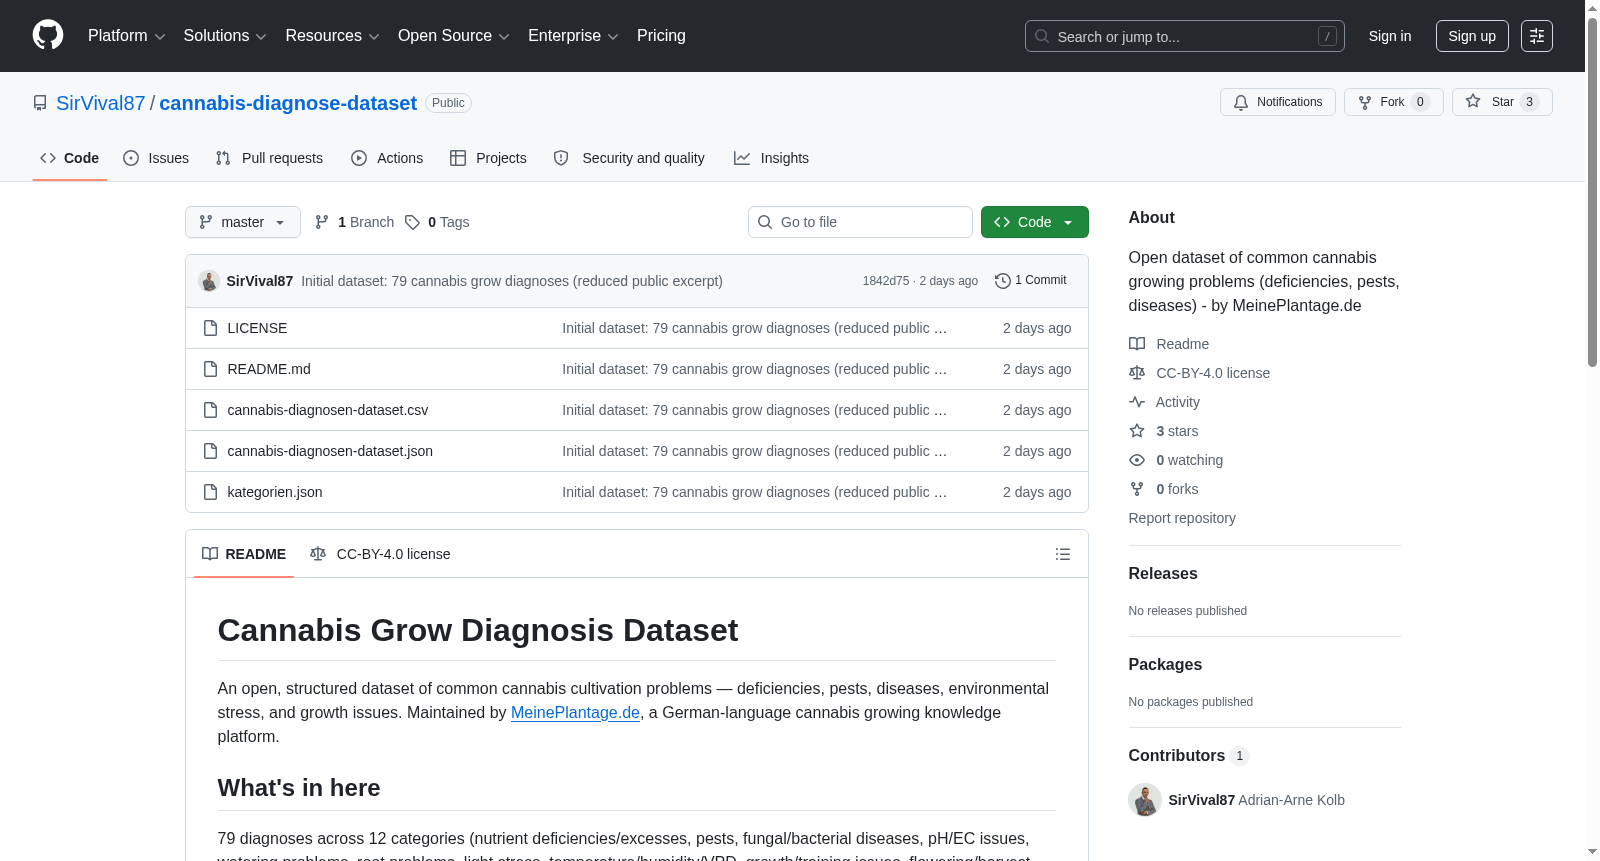
Task: Select the Insights tab
Action: point(771,158)
